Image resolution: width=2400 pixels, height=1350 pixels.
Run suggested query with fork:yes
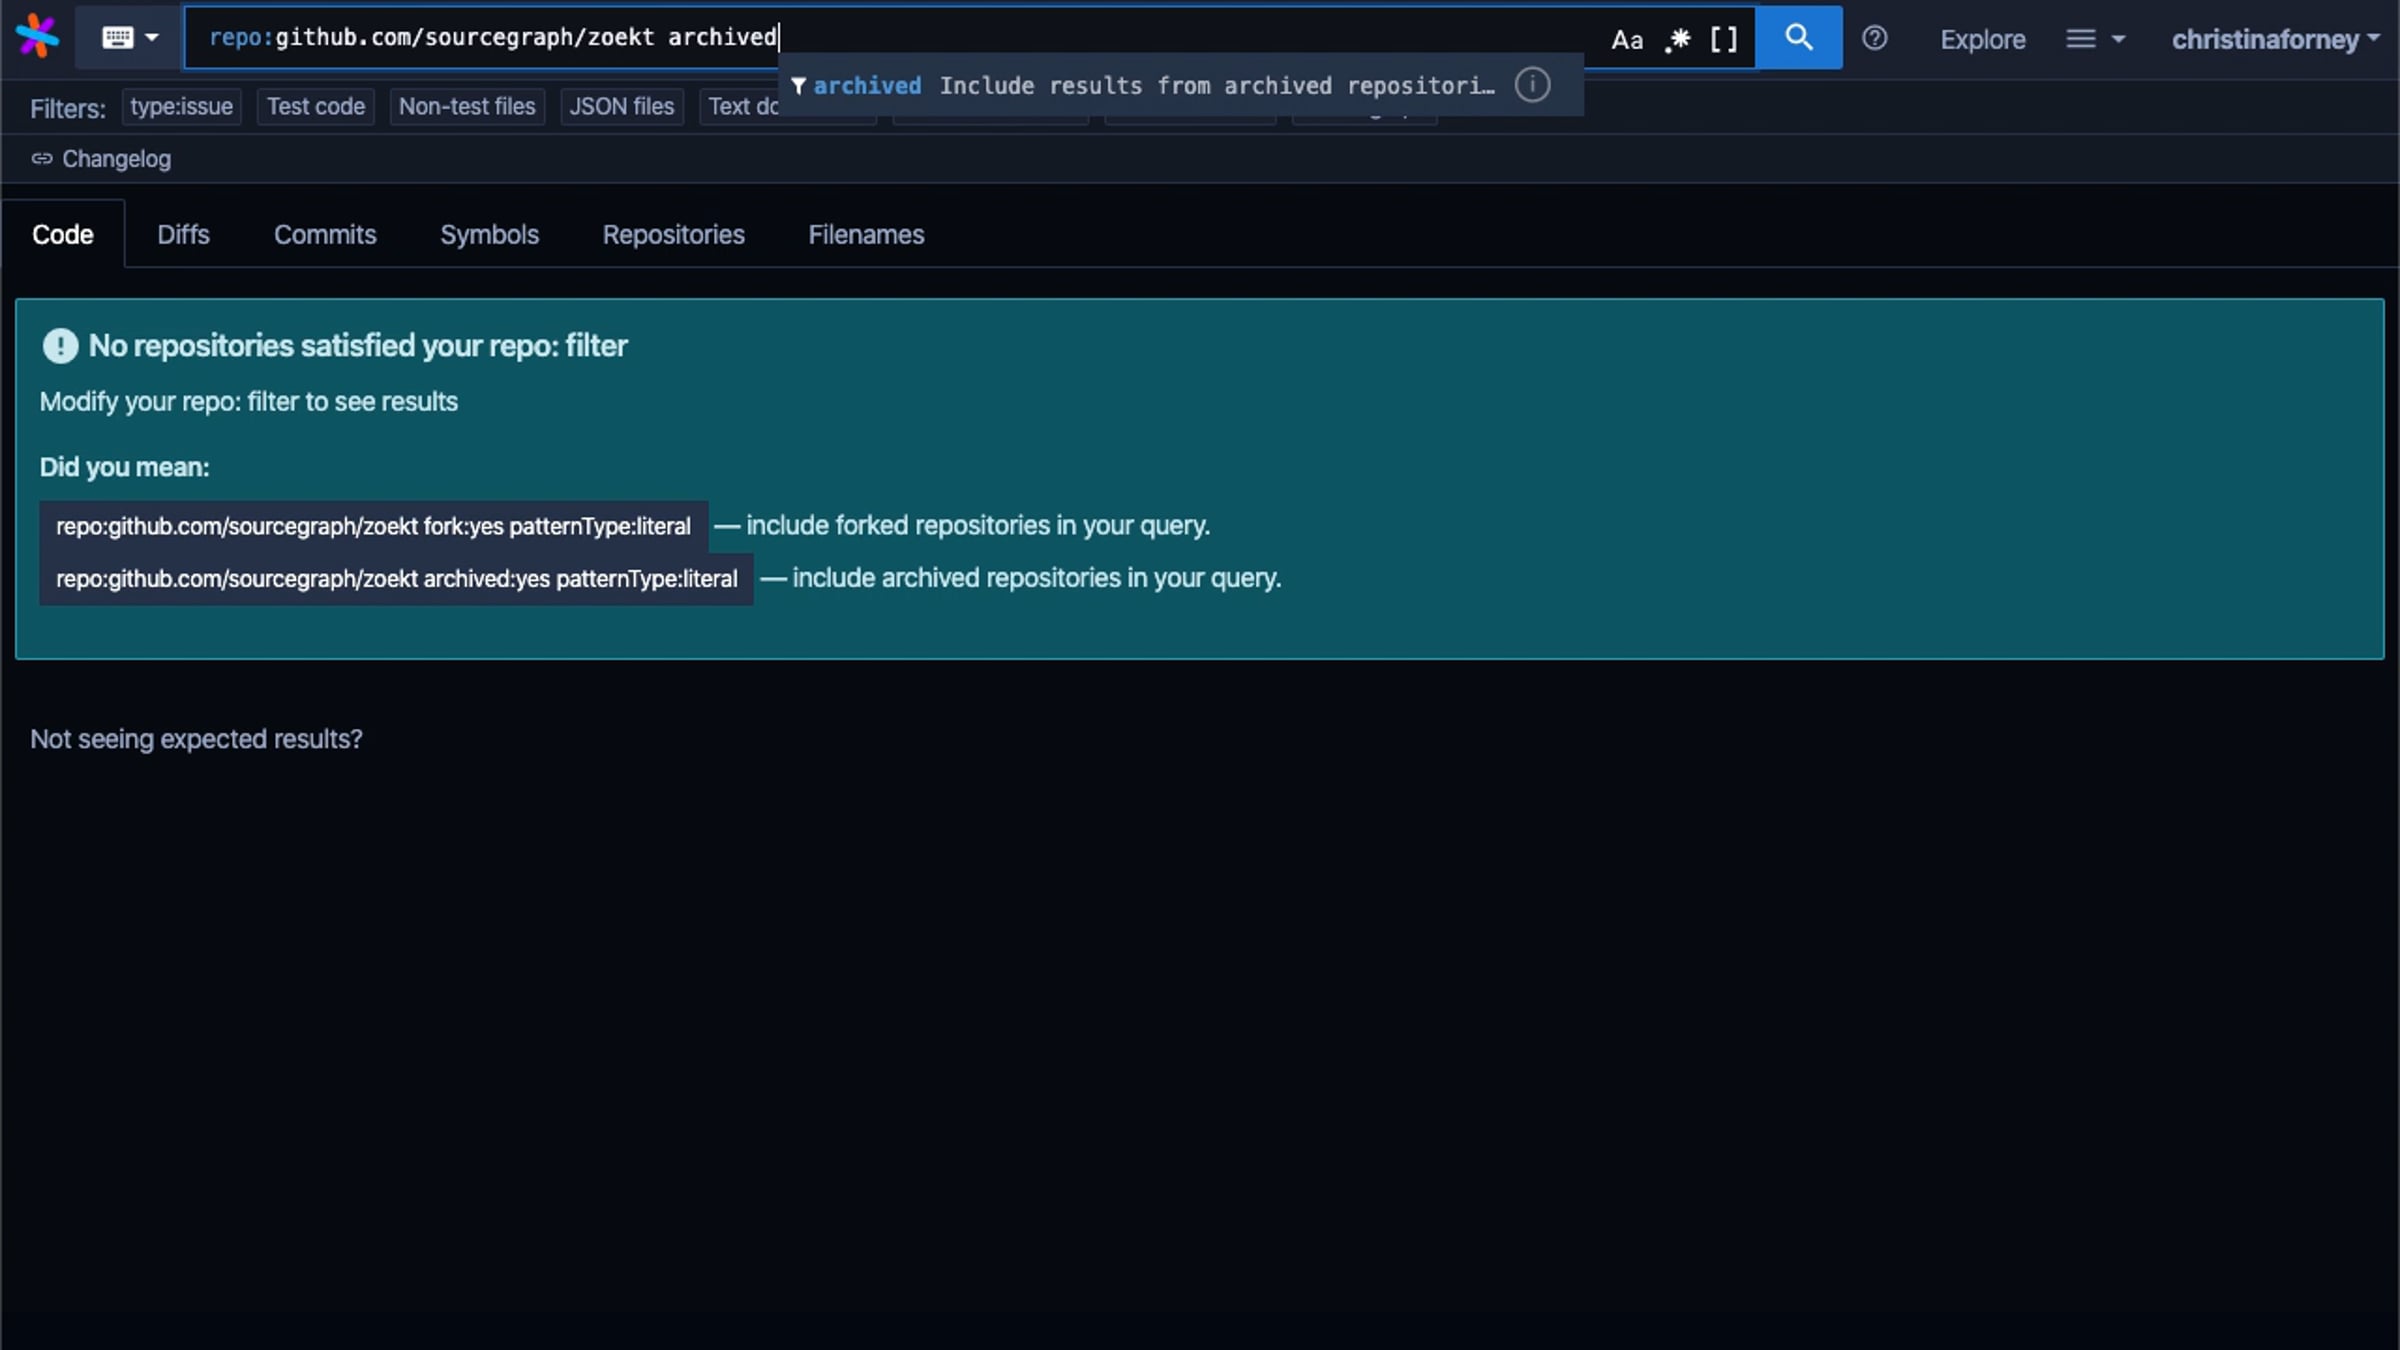(374, 526)
